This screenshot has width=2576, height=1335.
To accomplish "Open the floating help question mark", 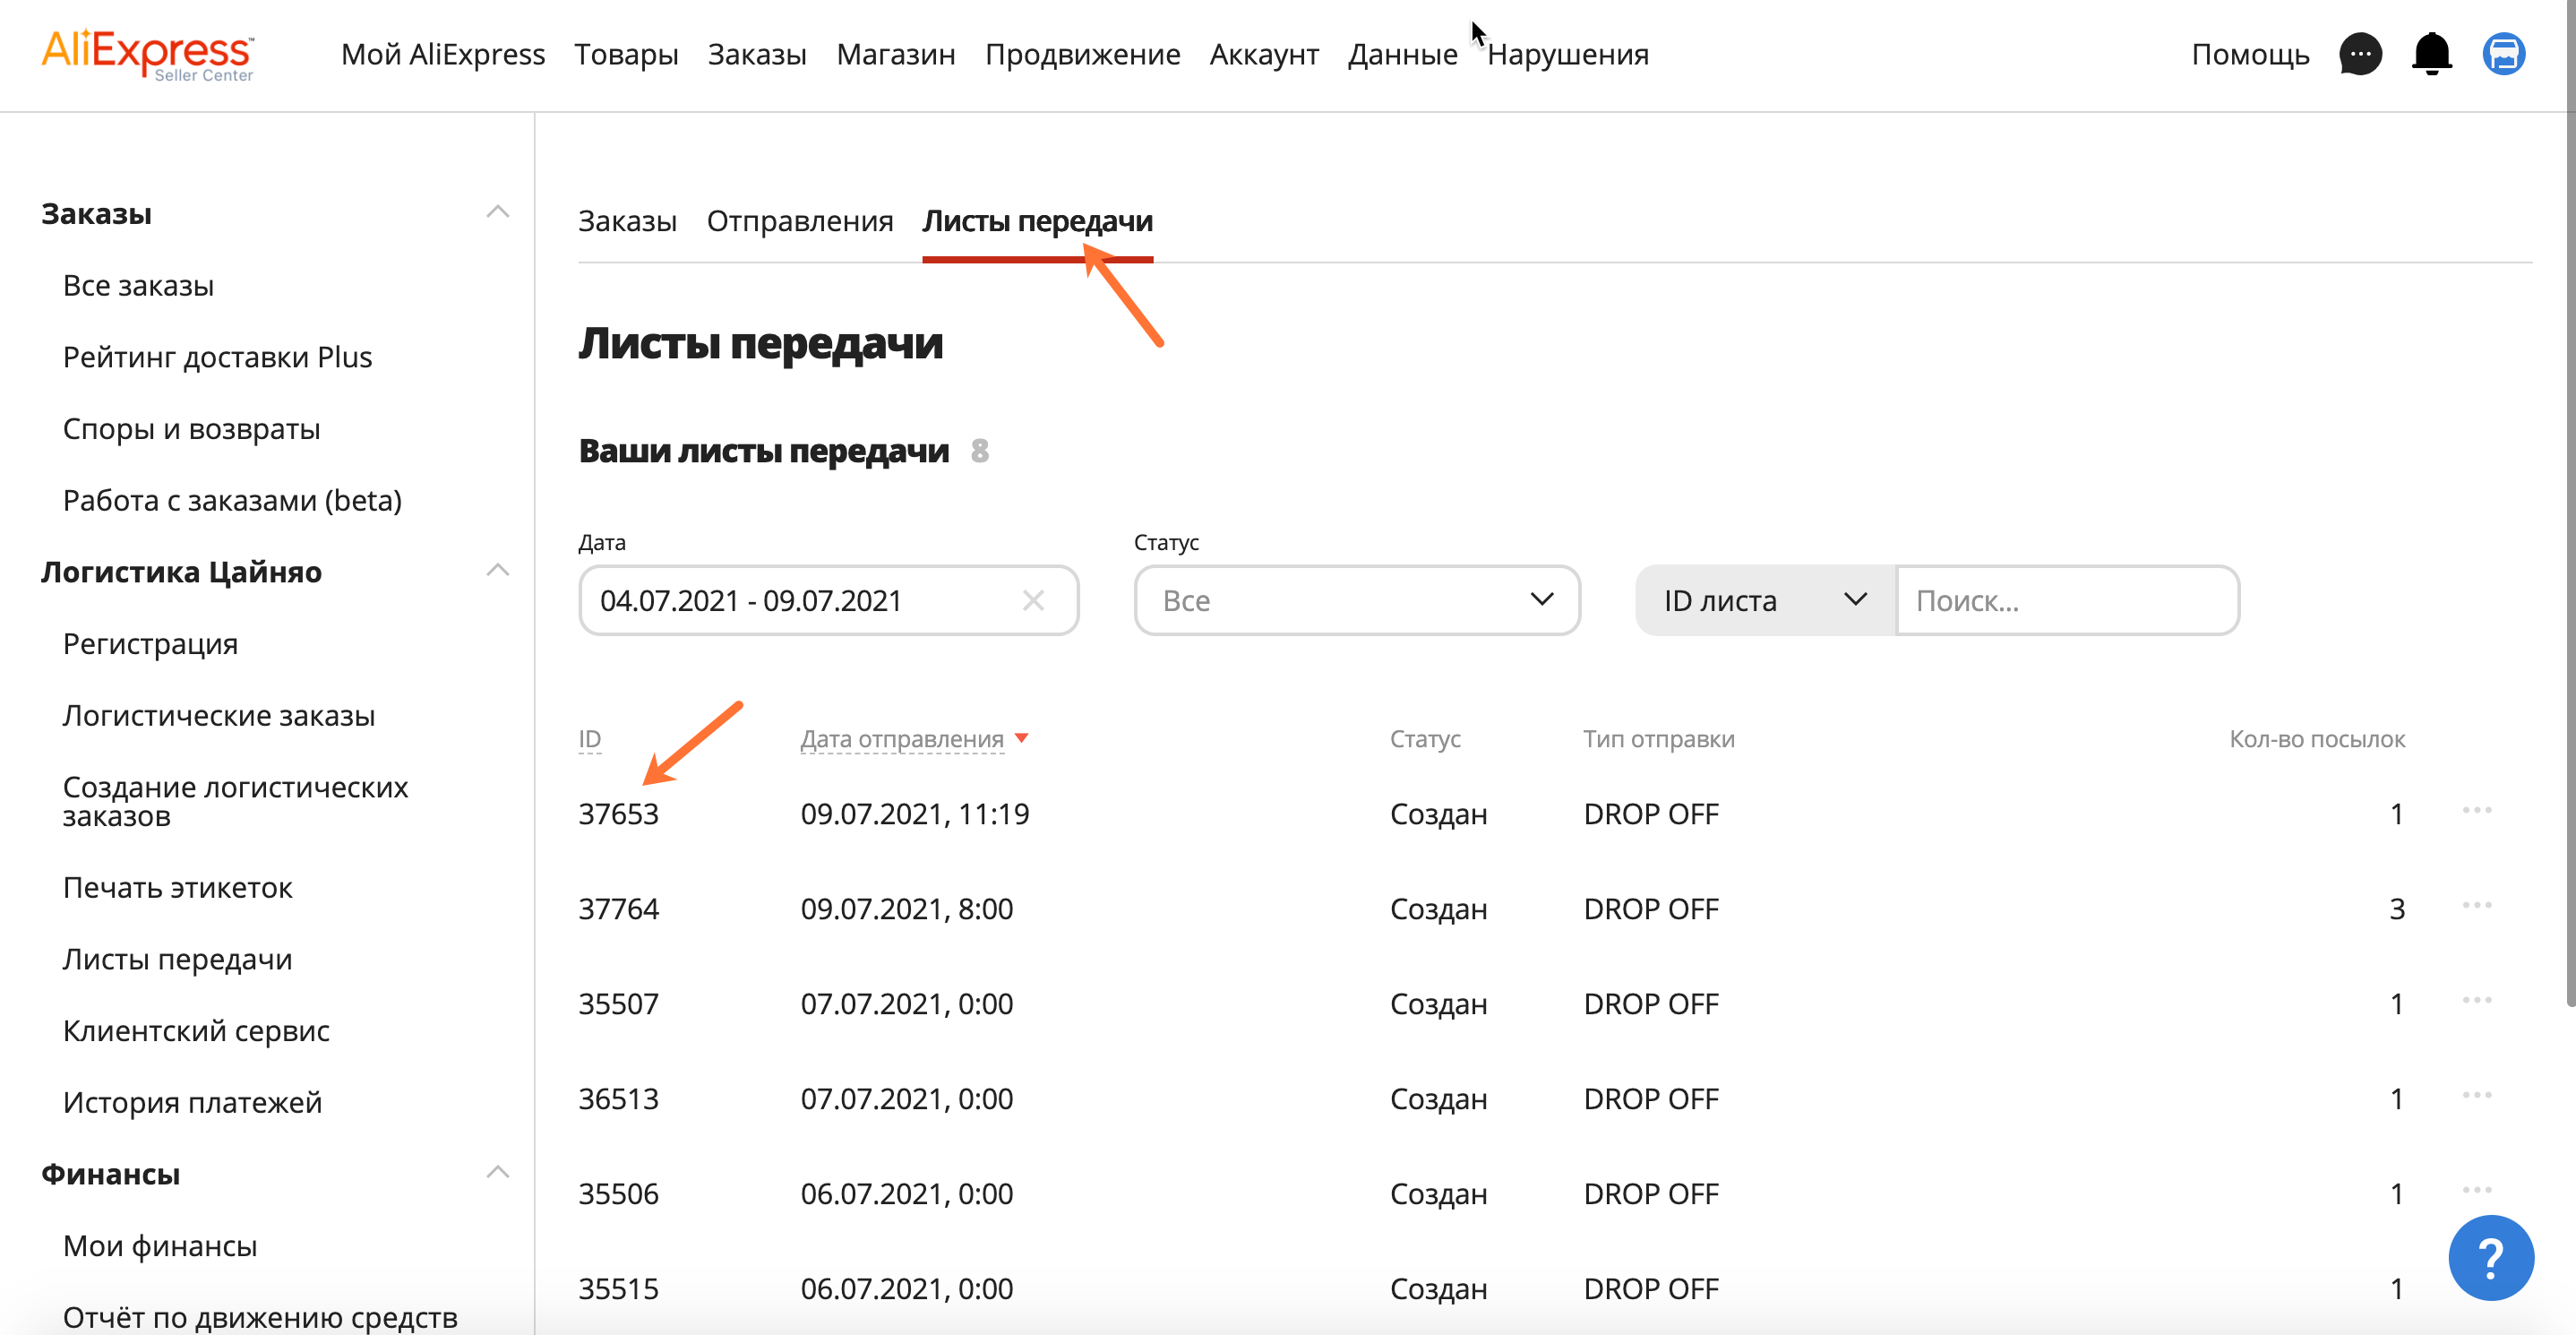I will click(x=2491, y=1258).
